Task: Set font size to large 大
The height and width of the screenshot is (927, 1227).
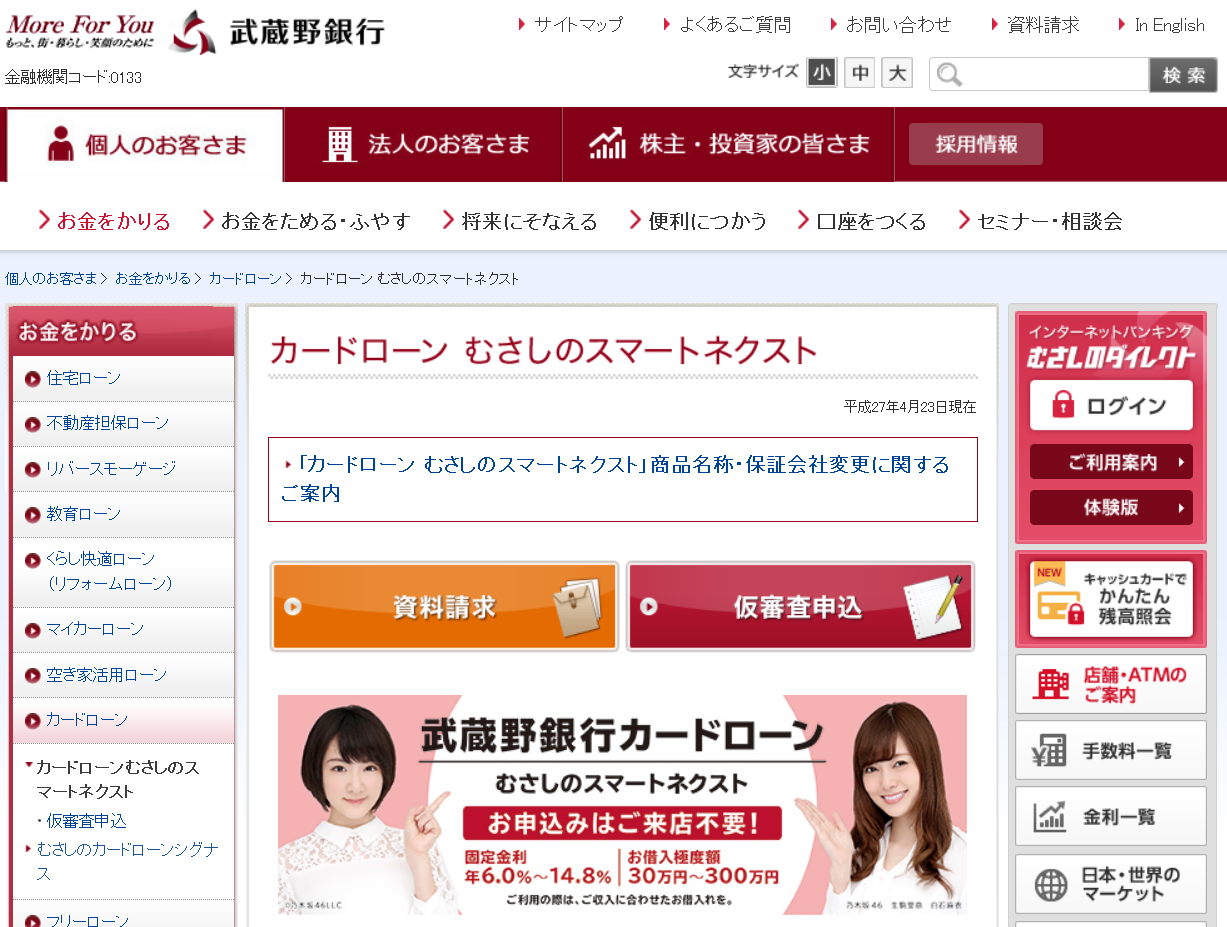Action: click(x=897, y=73)
